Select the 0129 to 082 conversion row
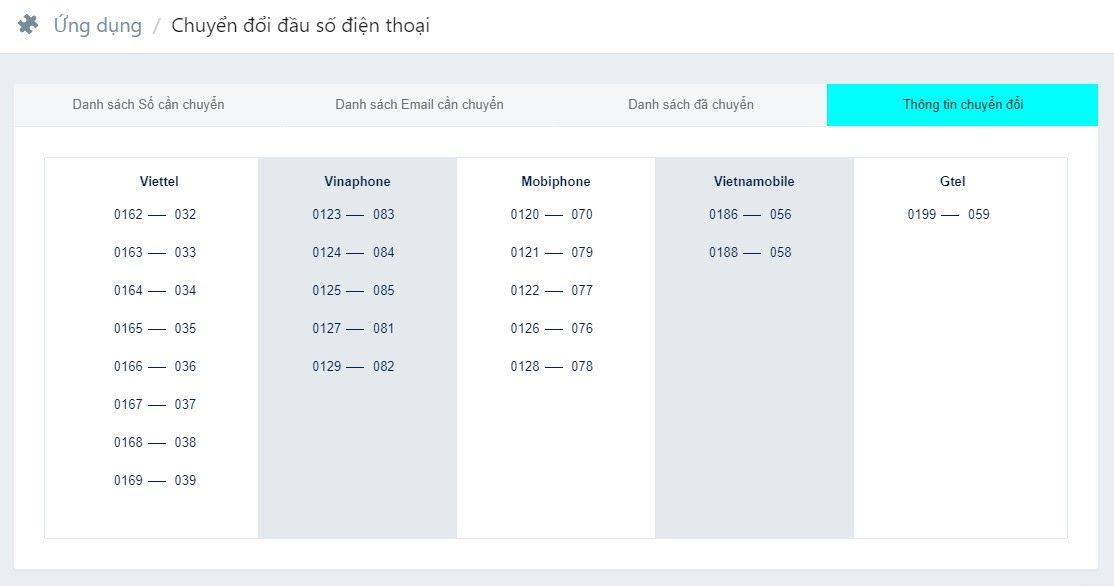This screenshot has height=586, width=1114. (353, 367)
